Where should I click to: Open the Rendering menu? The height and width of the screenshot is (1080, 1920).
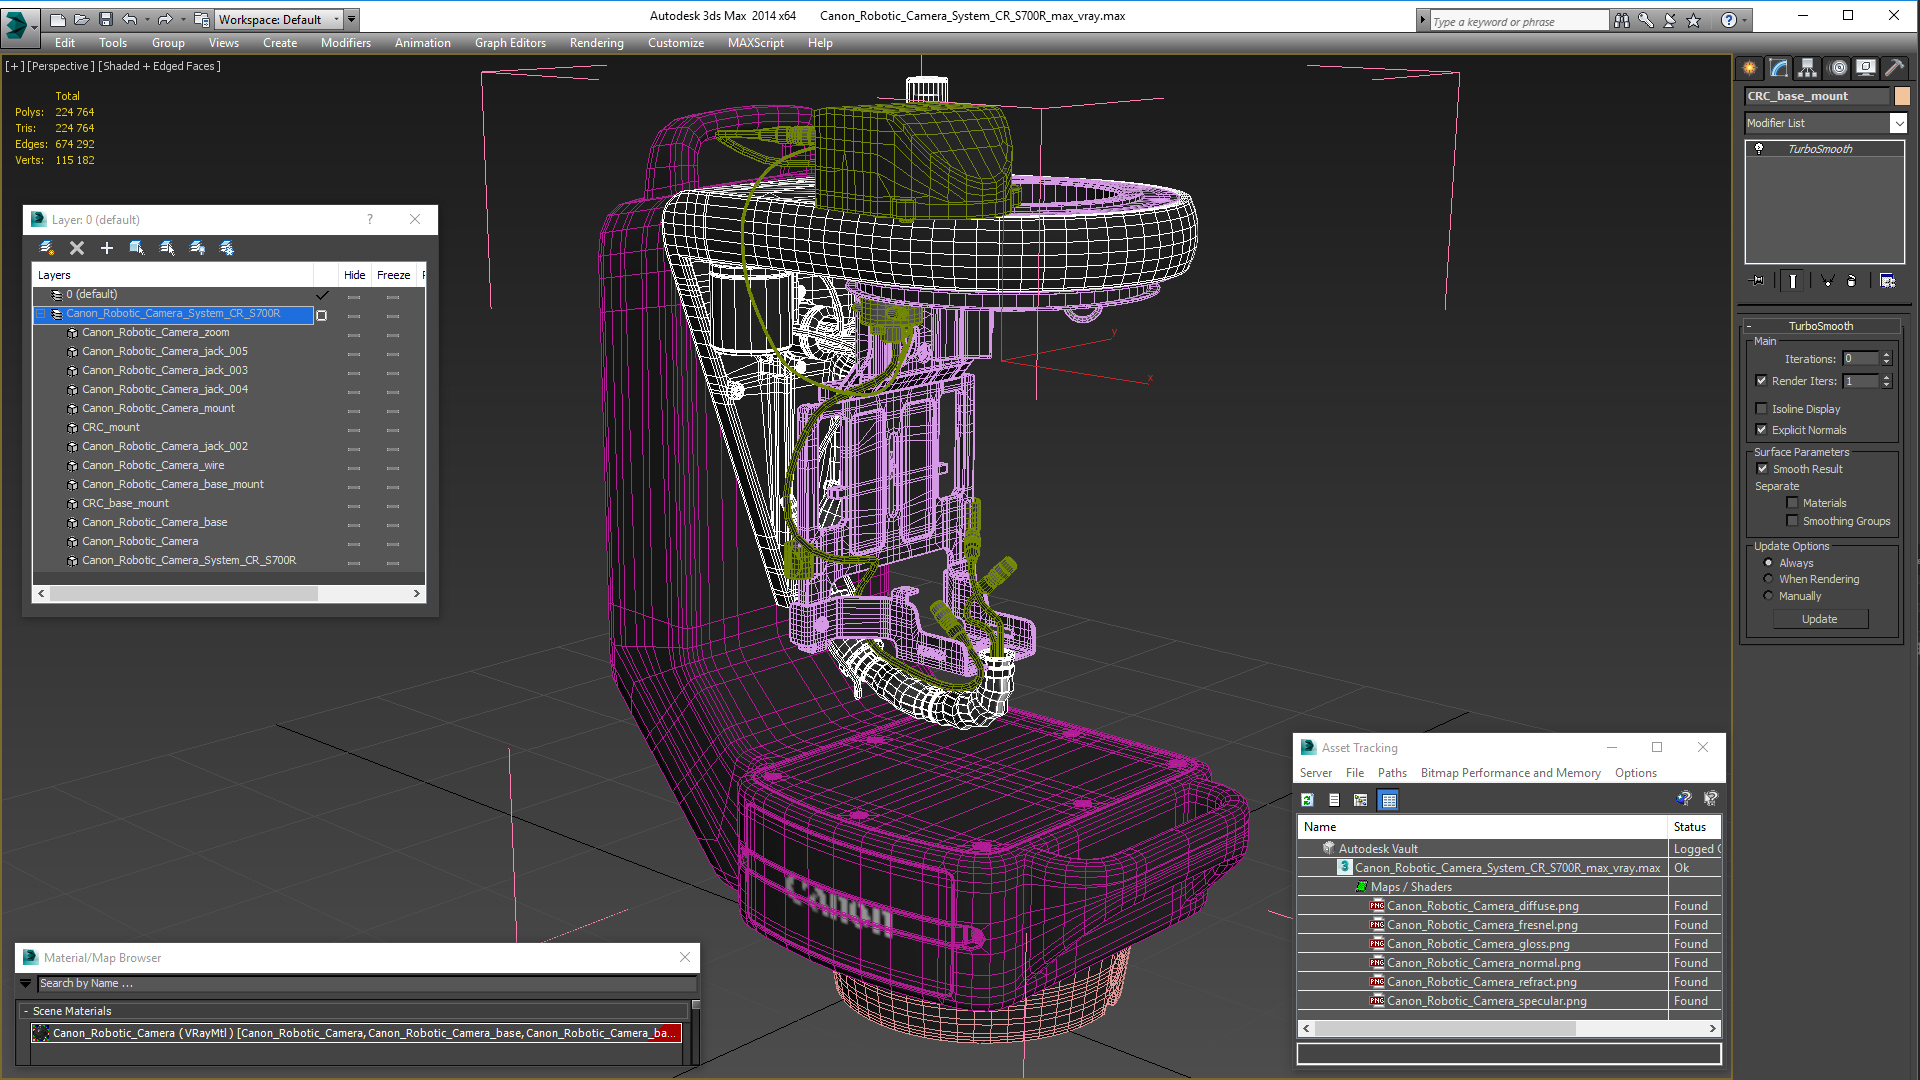(x=596, y=43)
